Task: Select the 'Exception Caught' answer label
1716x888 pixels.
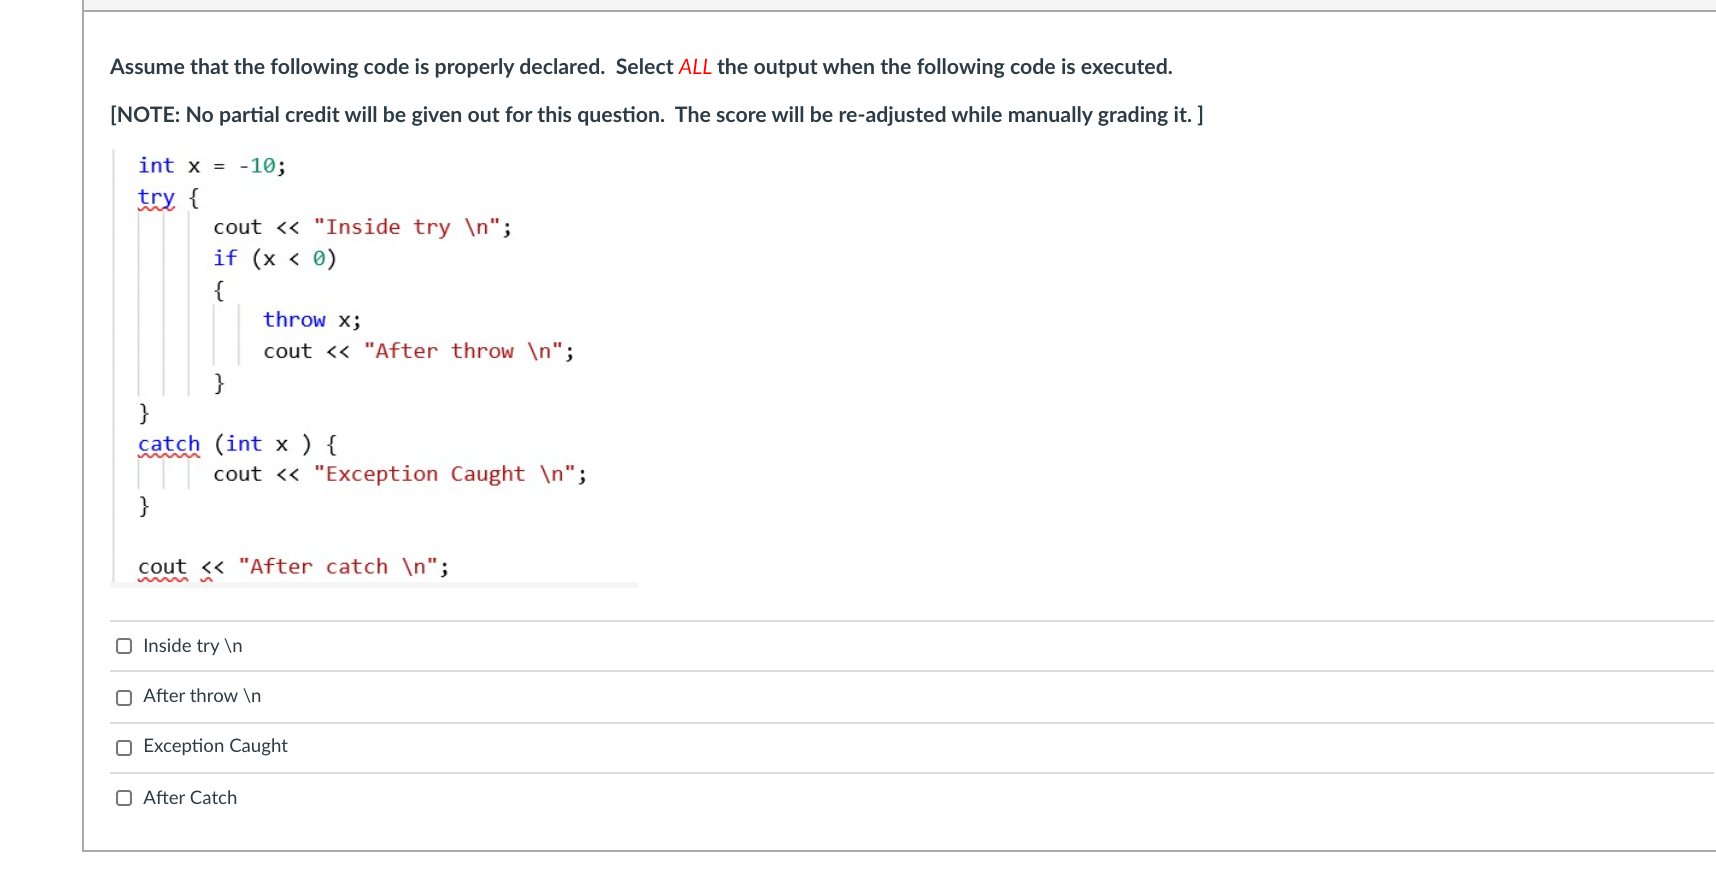Action: coord(215,746)
